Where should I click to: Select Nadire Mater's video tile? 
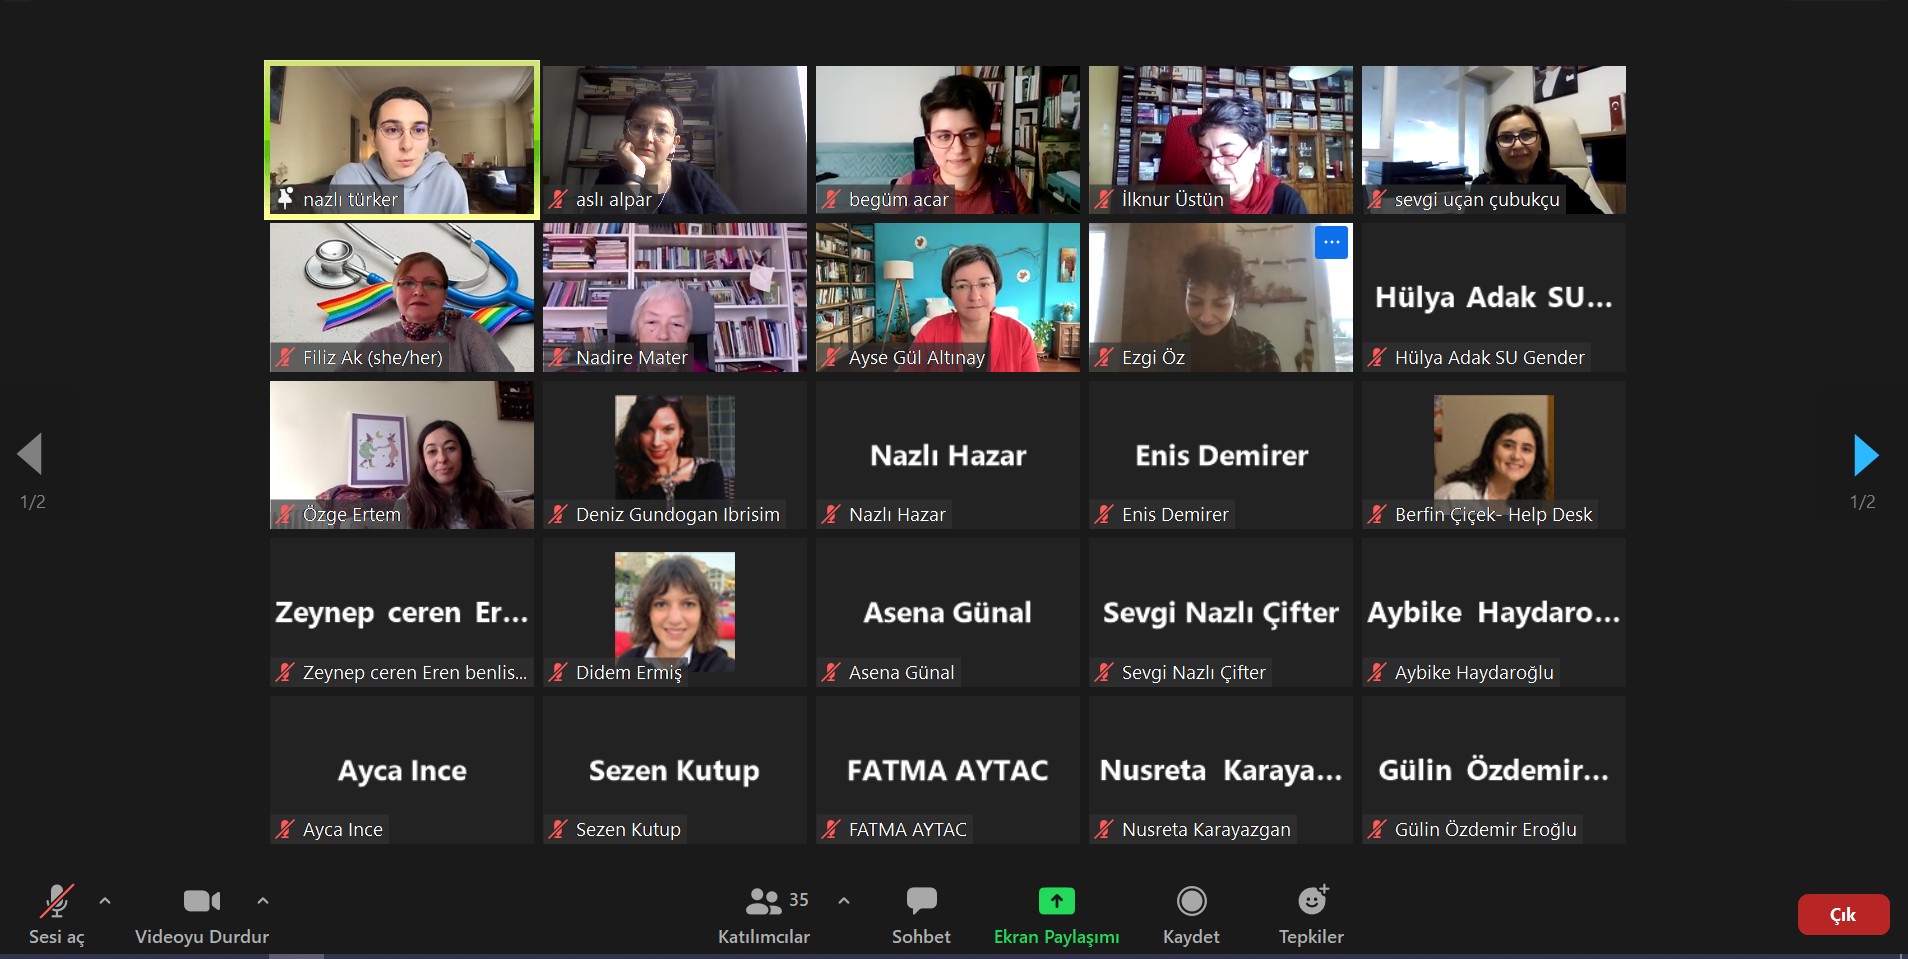pyautogui.click(x=674, y=297)
